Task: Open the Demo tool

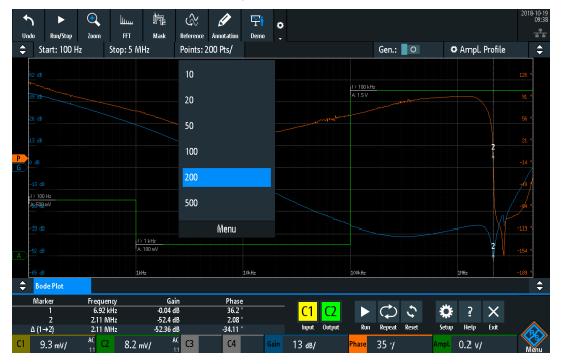Action: 257,25
